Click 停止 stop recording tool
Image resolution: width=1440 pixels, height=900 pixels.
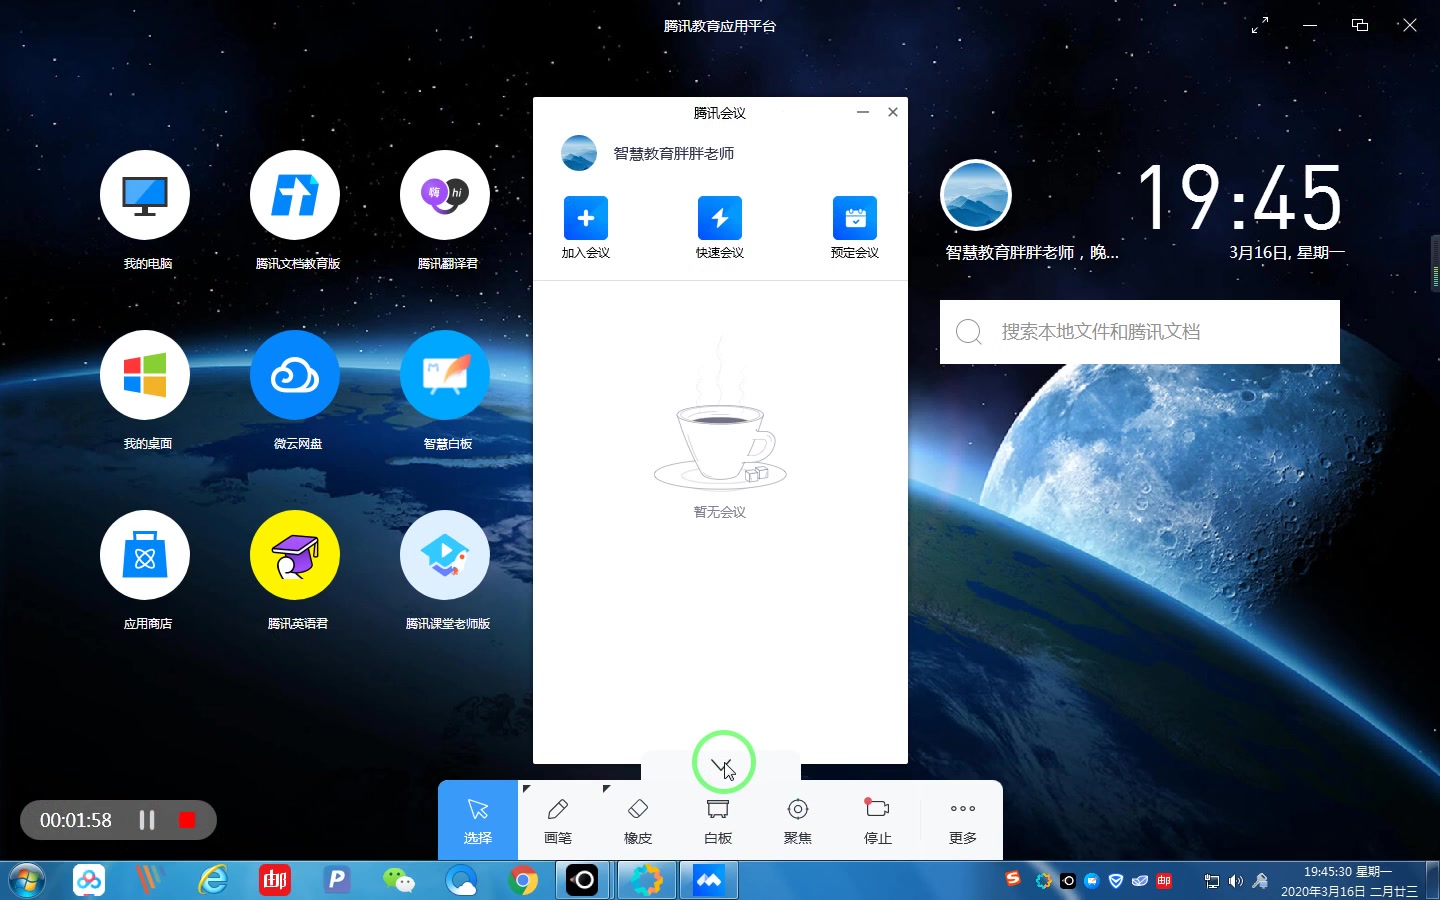878,820
